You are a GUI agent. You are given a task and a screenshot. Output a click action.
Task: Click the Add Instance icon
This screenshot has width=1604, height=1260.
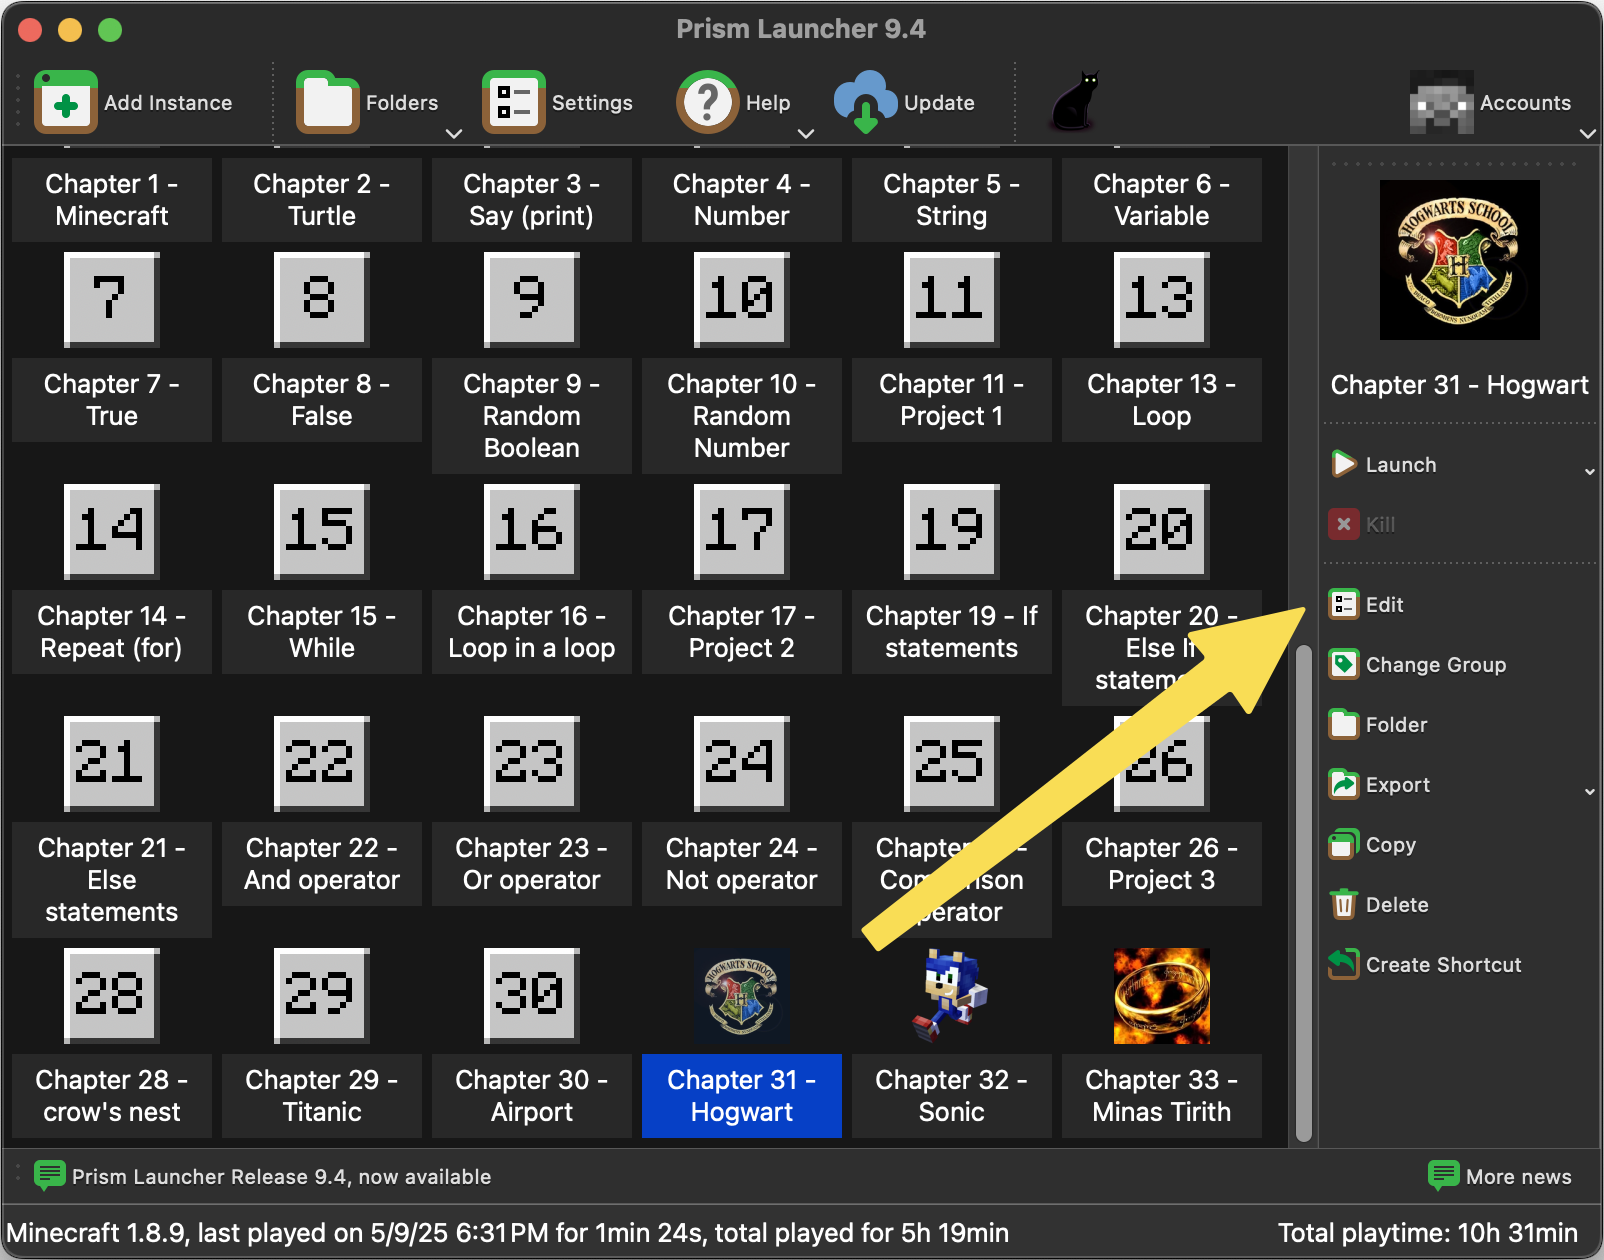click(66, 103)
